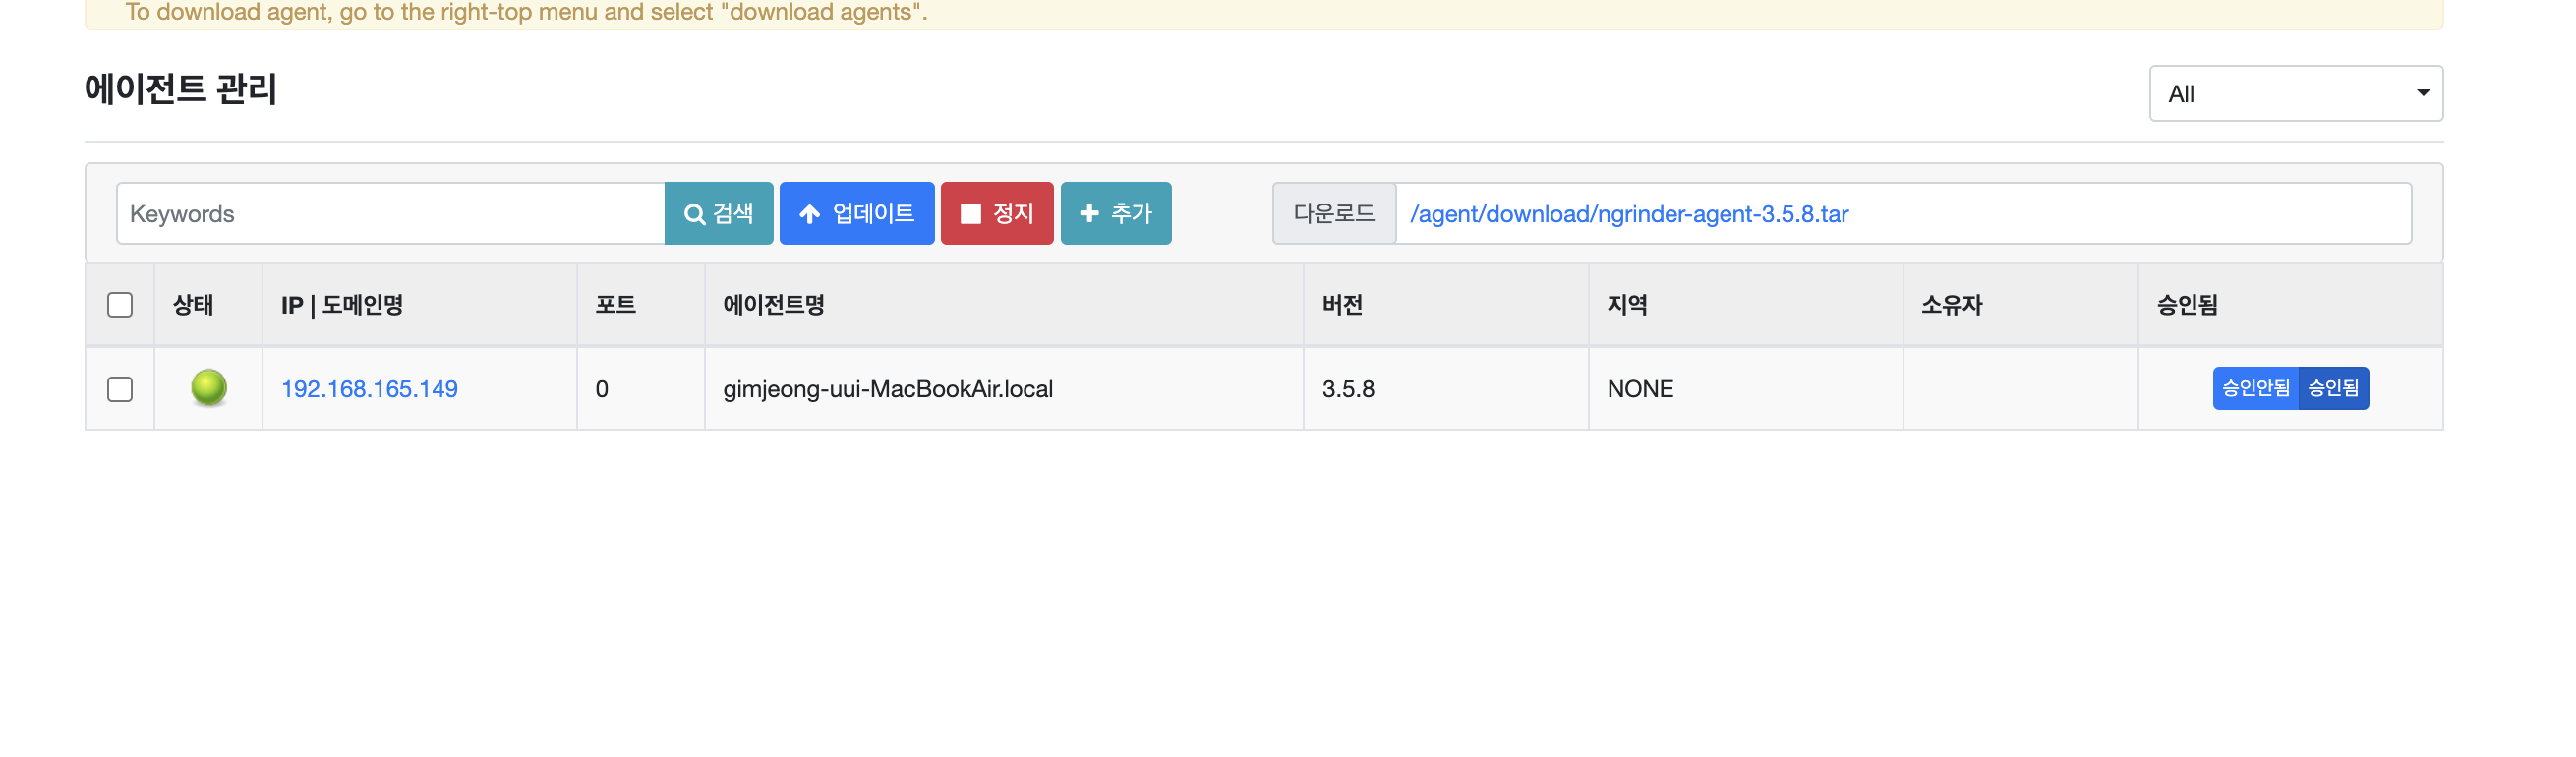The image size is (2576, 757).
Task: Stop agents with the red 정지 button
Action: click(x=996, y=213)
